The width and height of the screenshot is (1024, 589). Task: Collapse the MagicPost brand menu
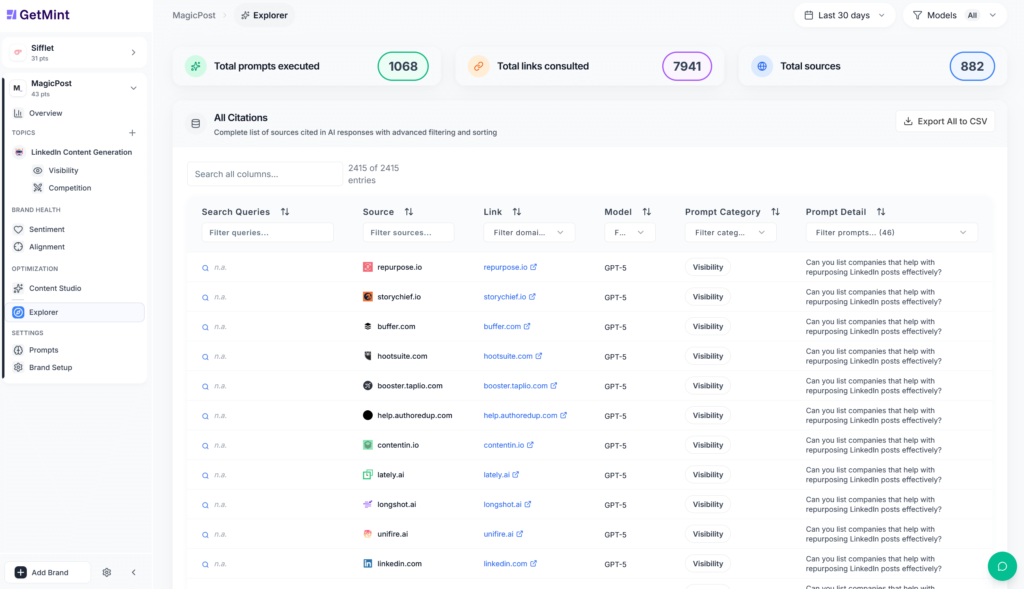pos(135,87)
